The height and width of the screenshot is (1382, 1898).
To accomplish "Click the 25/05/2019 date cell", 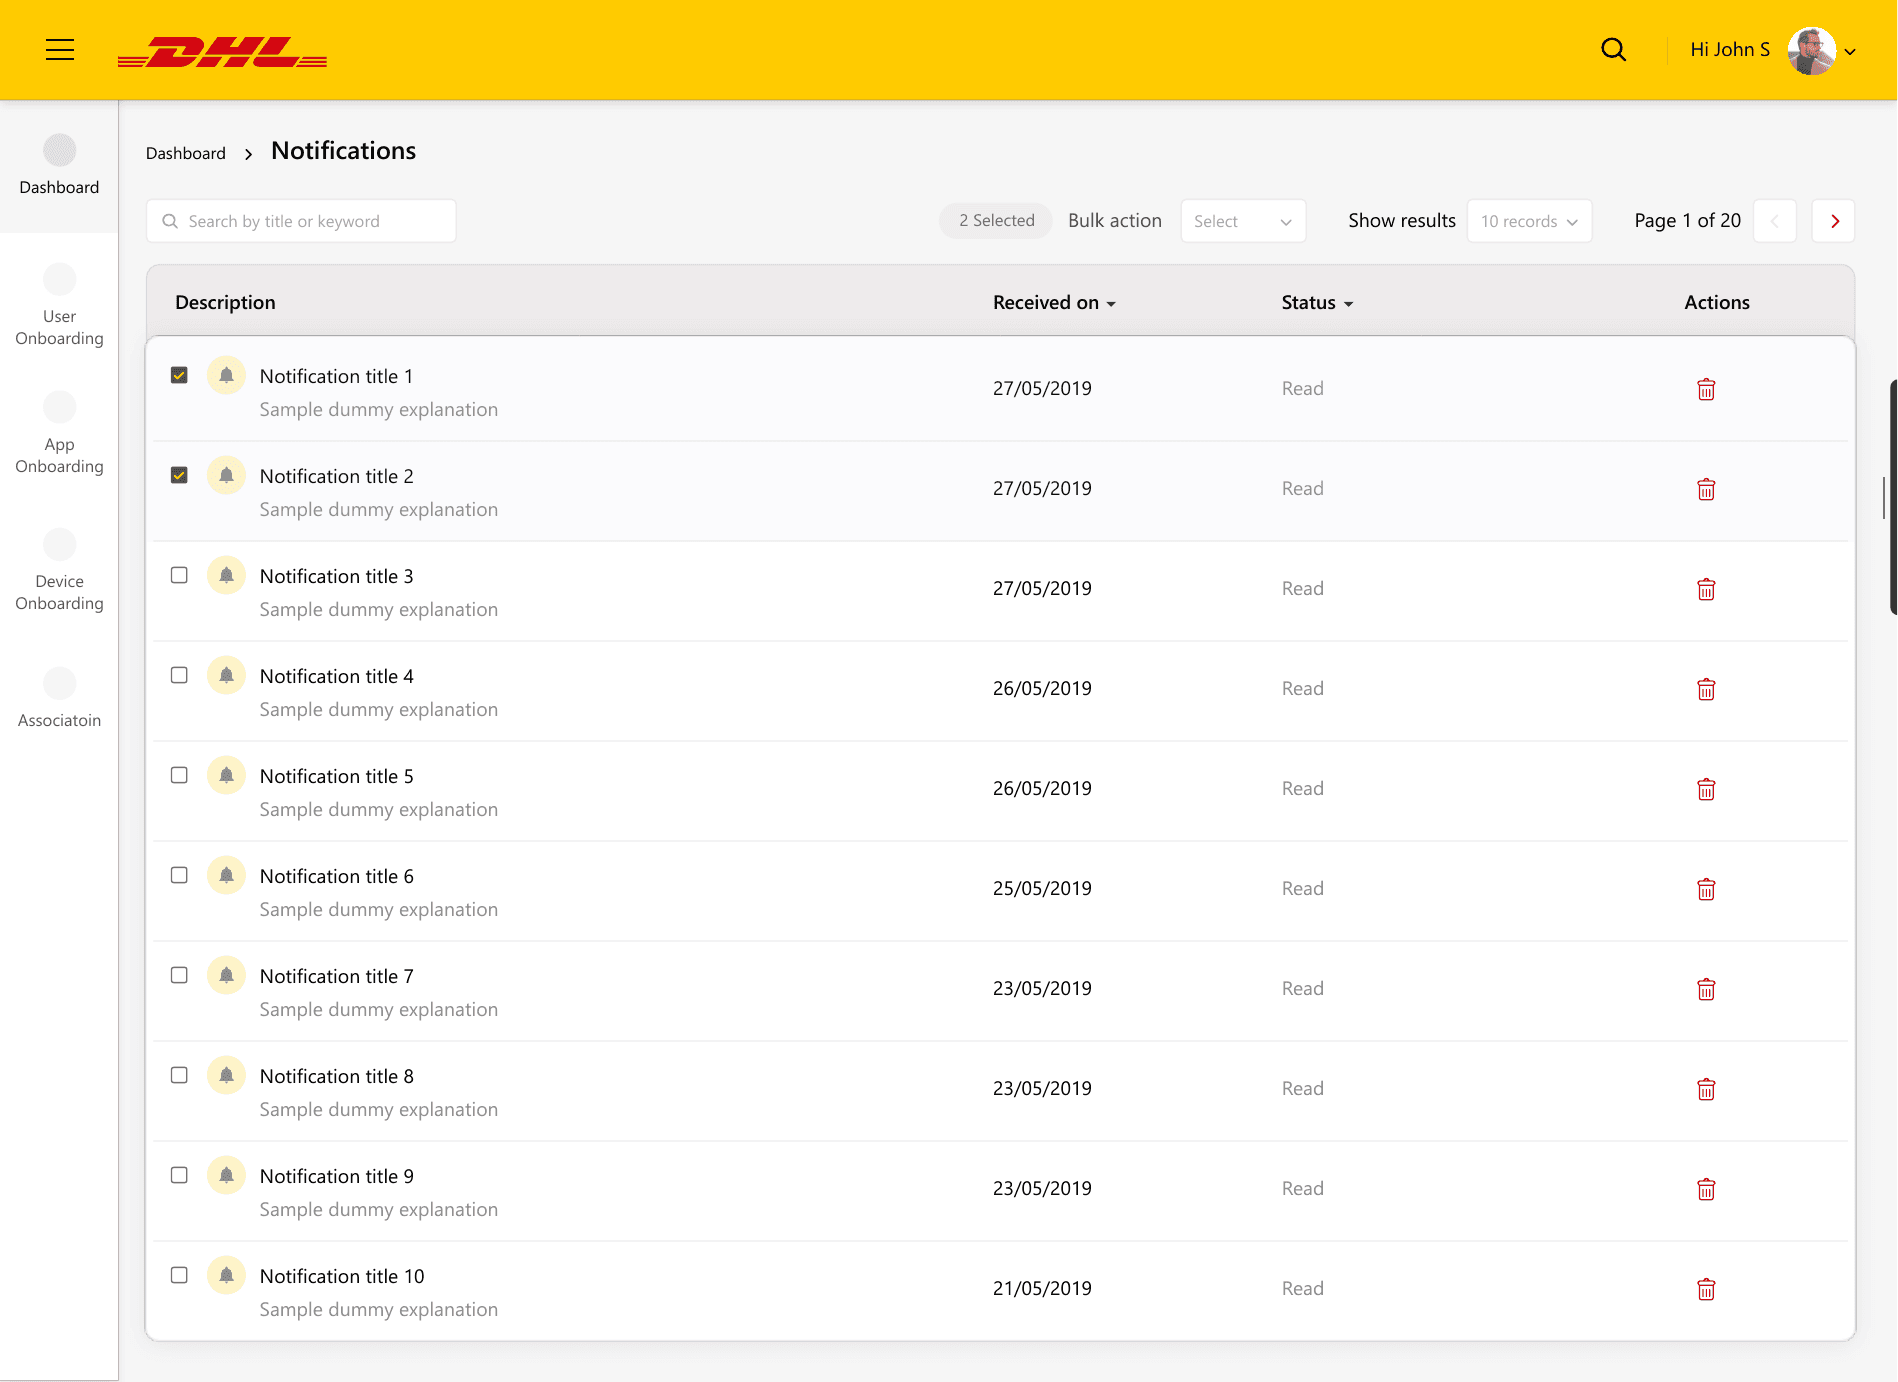I will [1042, 888].
